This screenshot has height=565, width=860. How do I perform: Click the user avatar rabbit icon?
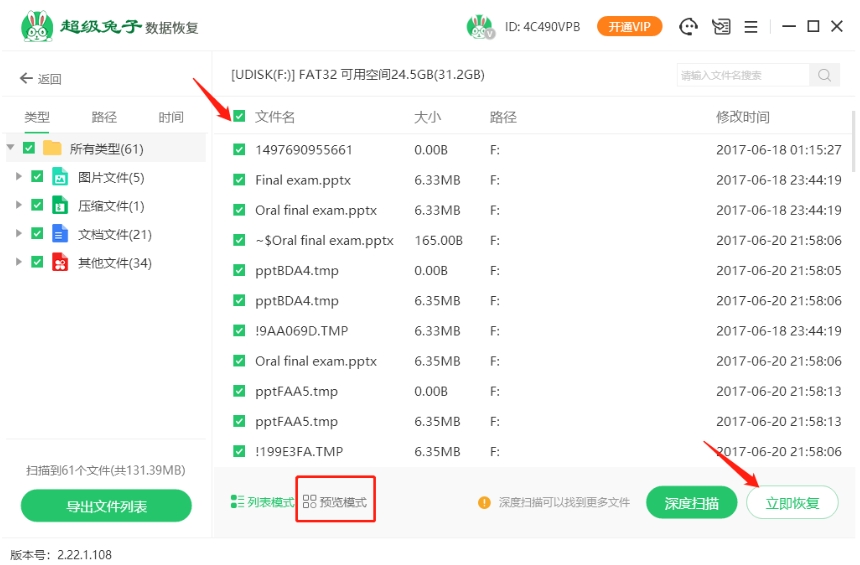pos(480,27)
